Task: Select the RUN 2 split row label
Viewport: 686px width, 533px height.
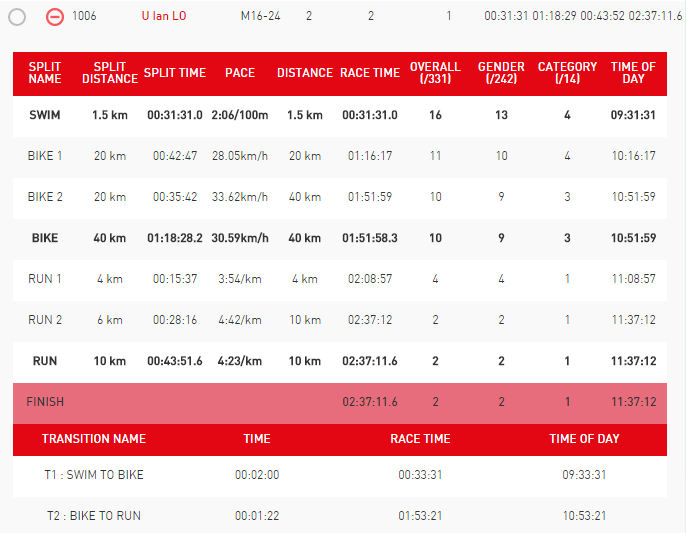Action: pyautogui.click(x=45, y=320)
